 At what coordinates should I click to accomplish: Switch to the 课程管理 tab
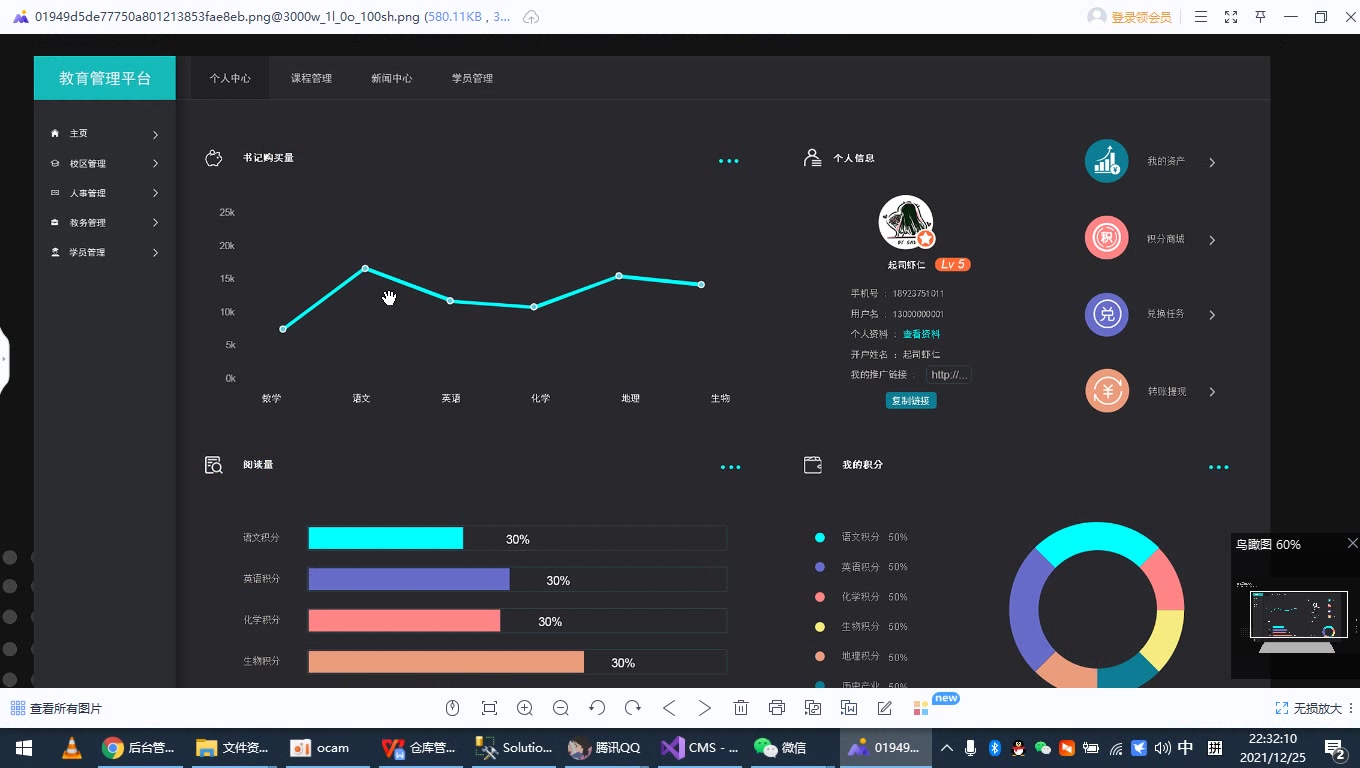pos(311,78)
